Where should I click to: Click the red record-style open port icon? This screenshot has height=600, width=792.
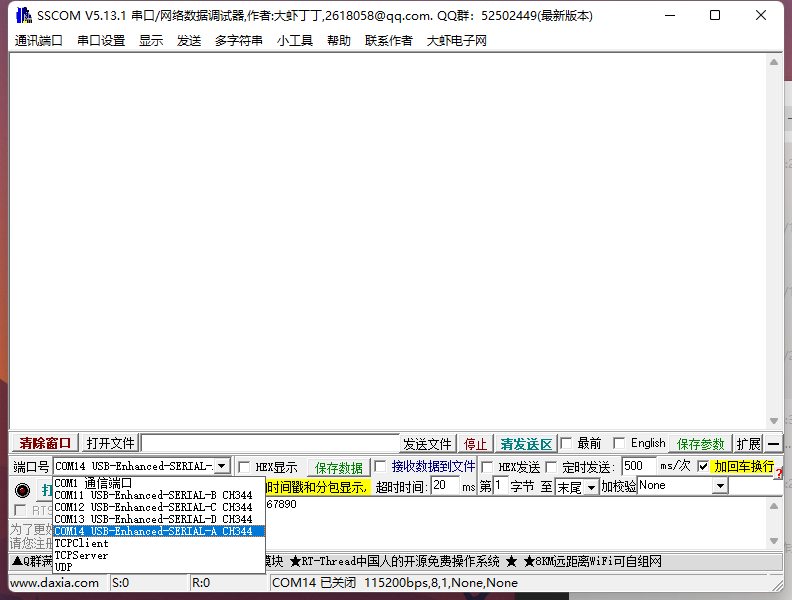[22, 490]
